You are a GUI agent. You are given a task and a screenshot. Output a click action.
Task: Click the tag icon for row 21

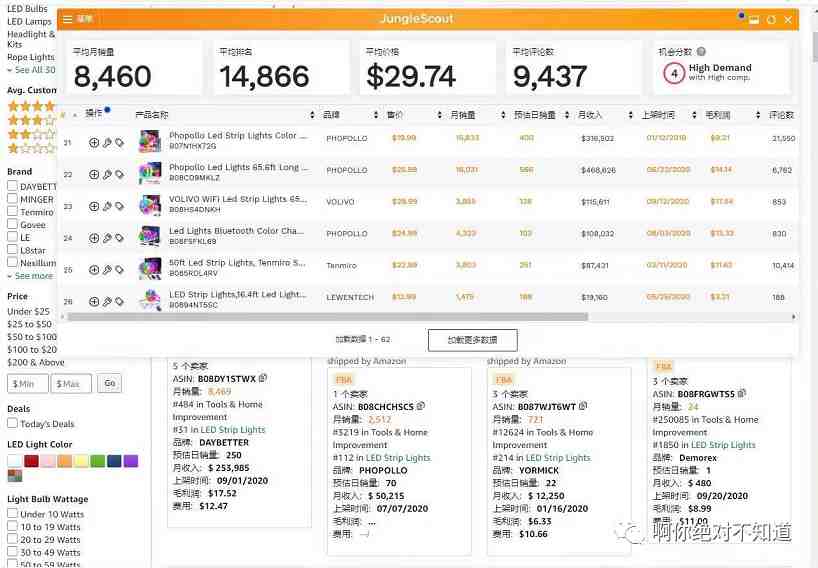(119, 142)
